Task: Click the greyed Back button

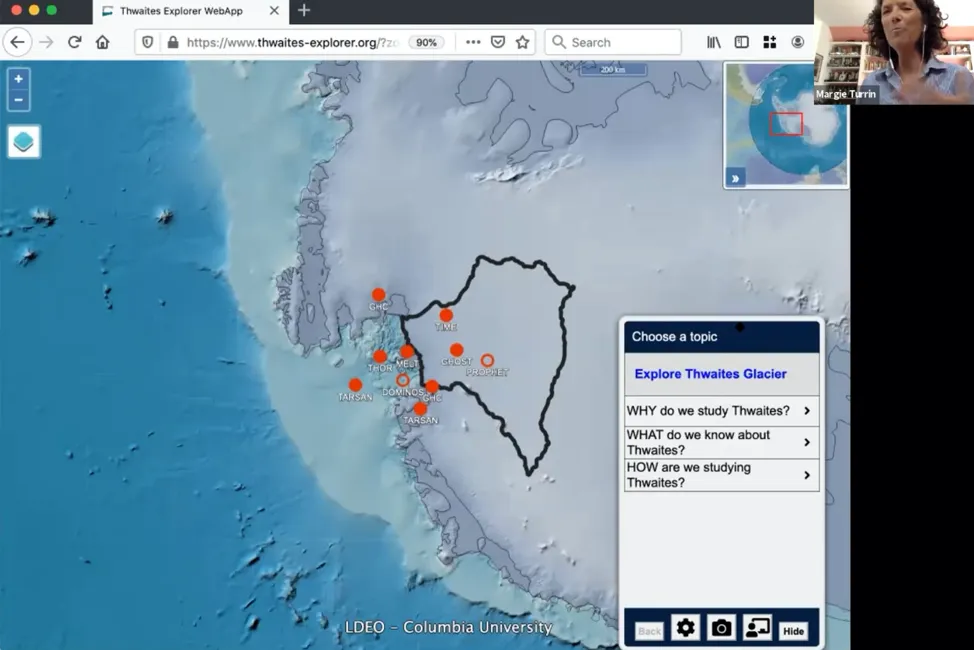Action: tap(649, 631)
